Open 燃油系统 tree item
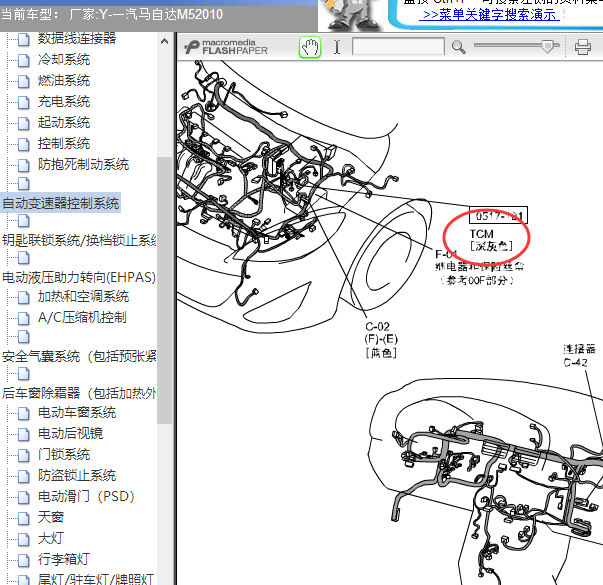The height and width of the screenshot is (585, 603). (64, 80)
